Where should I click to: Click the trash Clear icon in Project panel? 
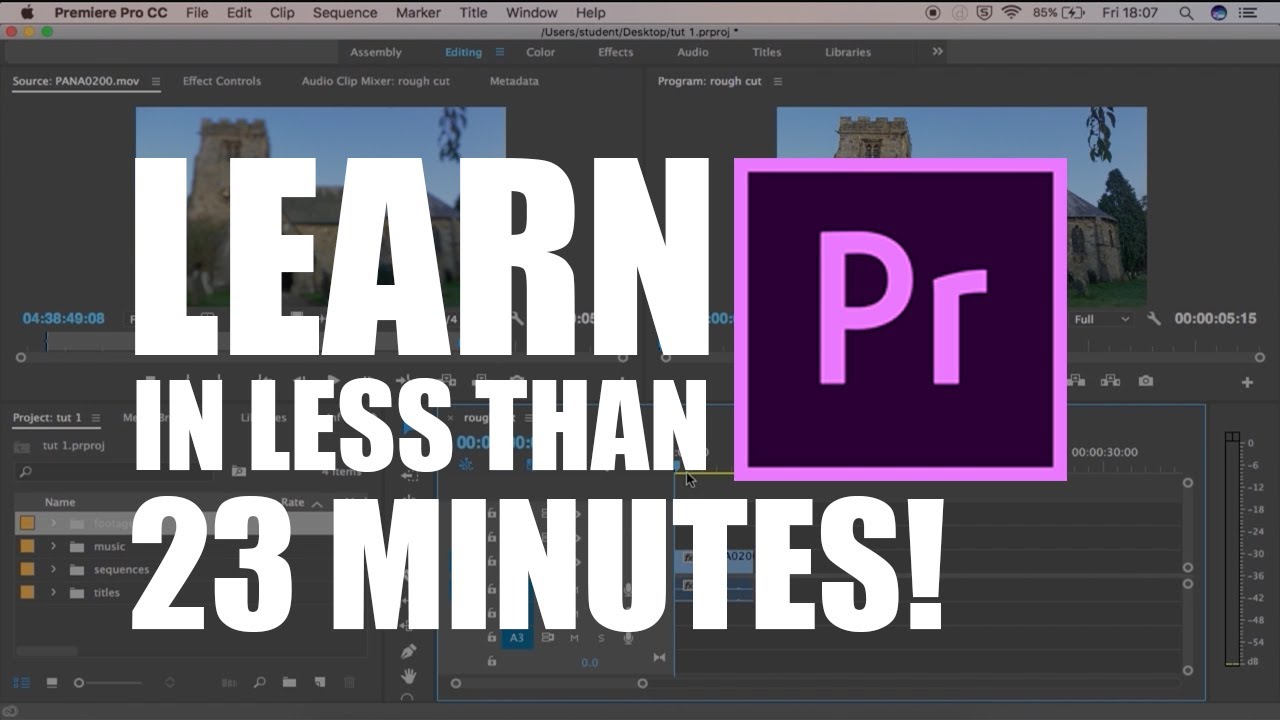click(x=349, y=682)
